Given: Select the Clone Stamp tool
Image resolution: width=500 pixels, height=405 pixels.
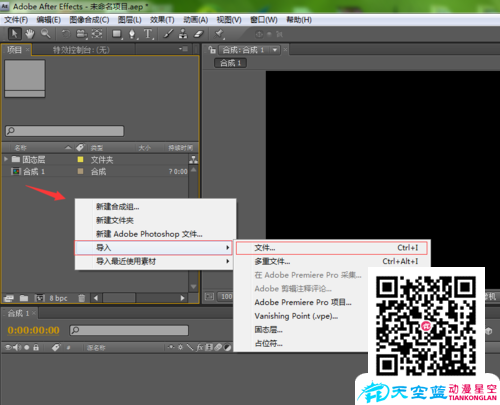Looking at the screenshot, I should (x=183, y=34).
